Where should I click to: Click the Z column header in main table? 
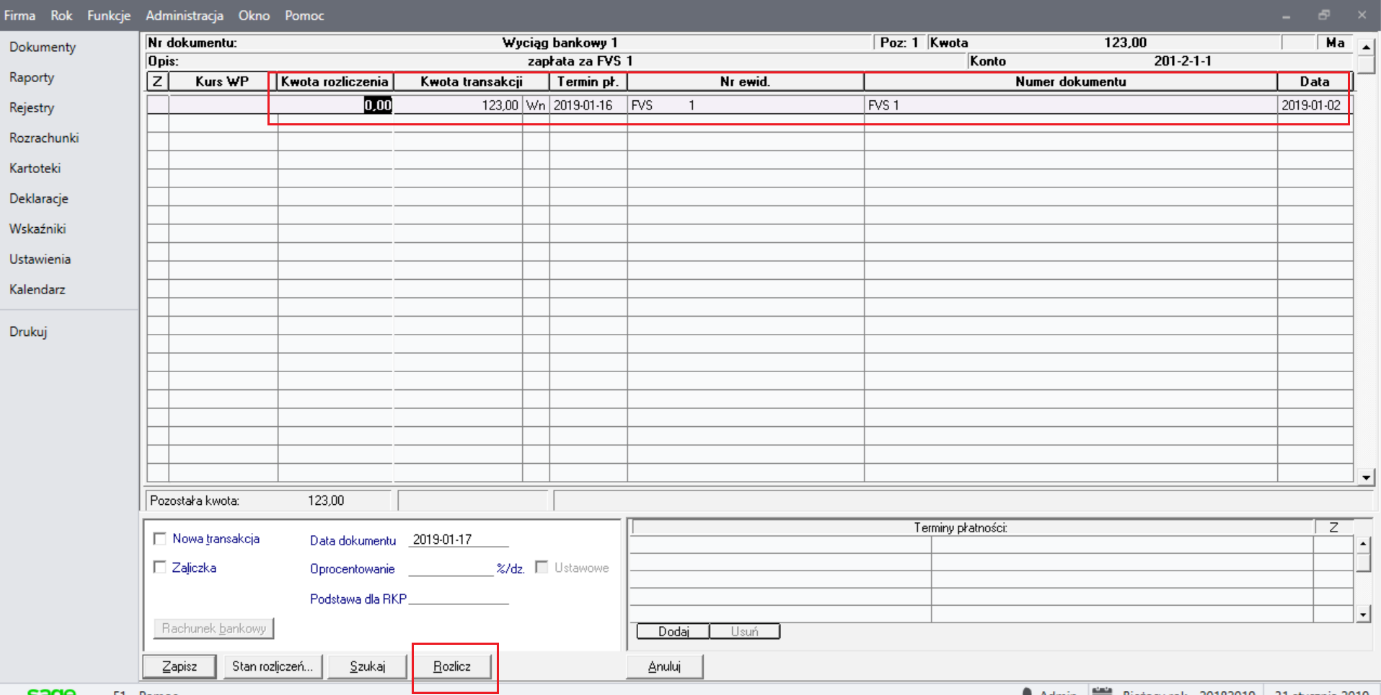[x=157, y=82]
